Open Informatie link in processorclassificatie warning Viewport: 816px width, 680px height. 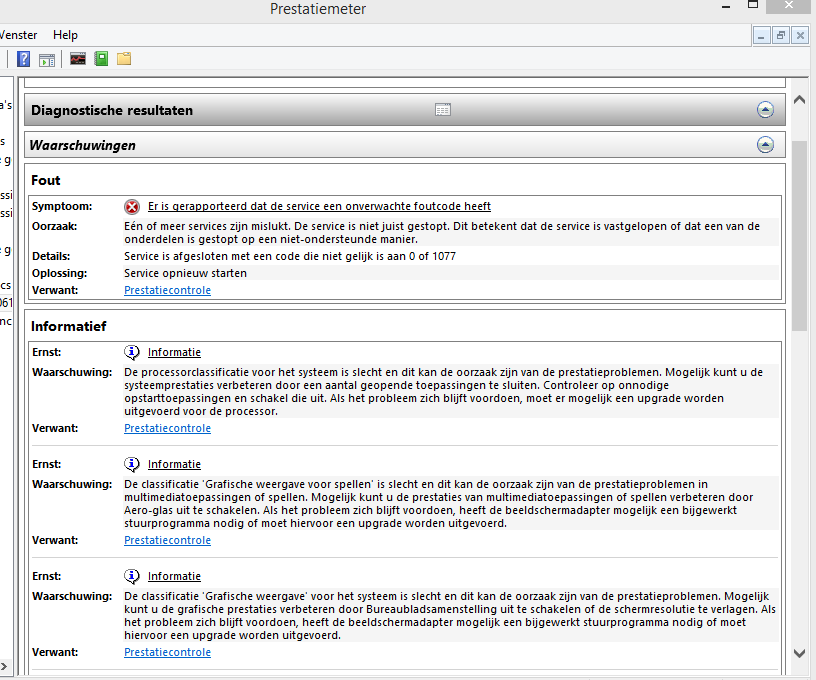pyautogui.click(x=174, y=352)
